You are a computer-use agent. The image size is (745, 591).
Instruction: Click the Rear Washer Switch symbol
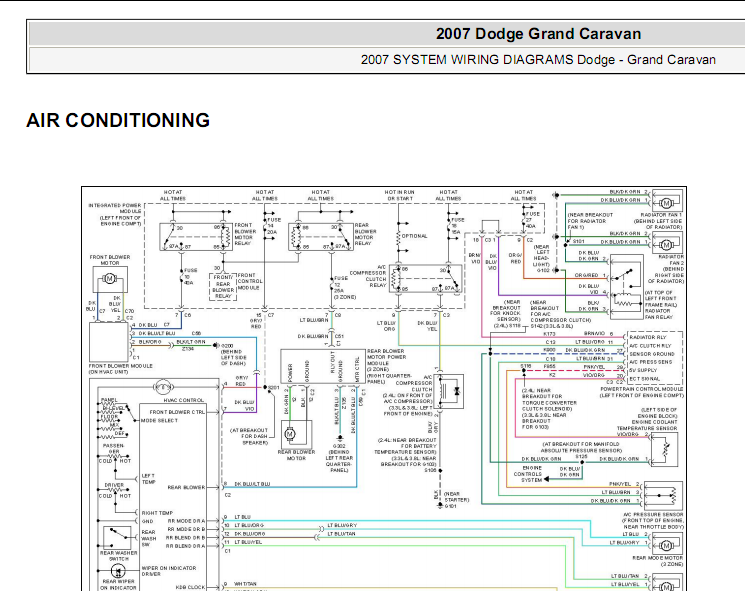tap(117, 537)
